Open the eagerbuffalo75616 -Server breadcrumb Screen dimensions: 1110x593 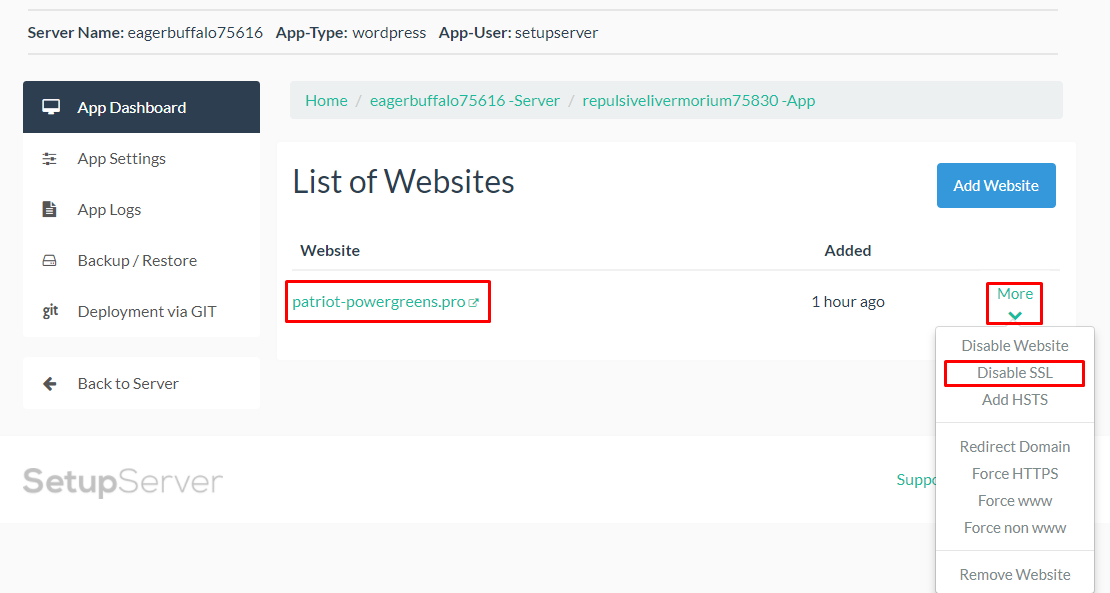click(464, 100)
